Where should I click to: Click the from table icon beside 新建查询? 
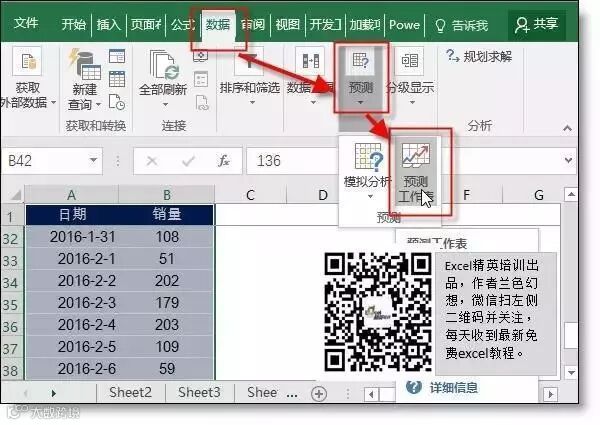click(x=117, y=79)
